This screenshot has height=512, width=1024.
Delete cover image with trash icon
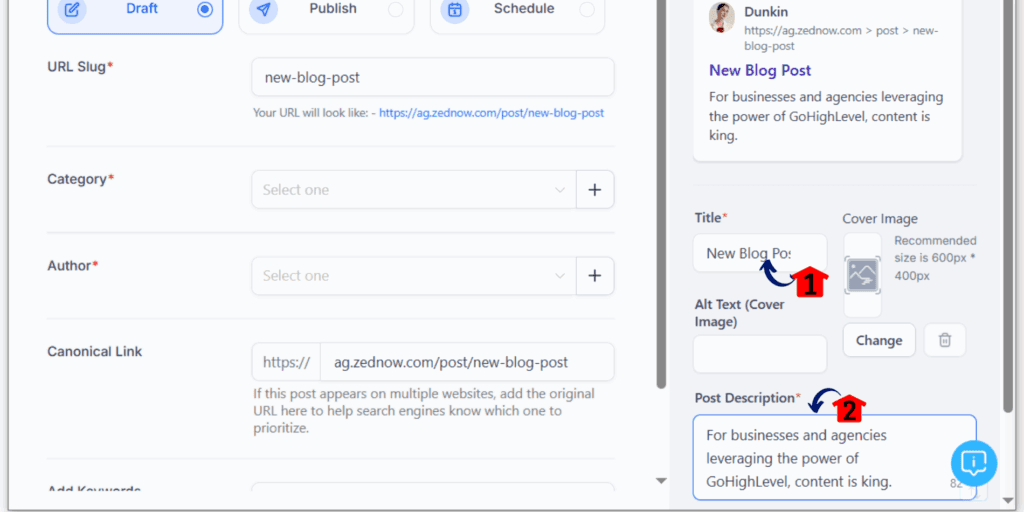click(944, 340)
